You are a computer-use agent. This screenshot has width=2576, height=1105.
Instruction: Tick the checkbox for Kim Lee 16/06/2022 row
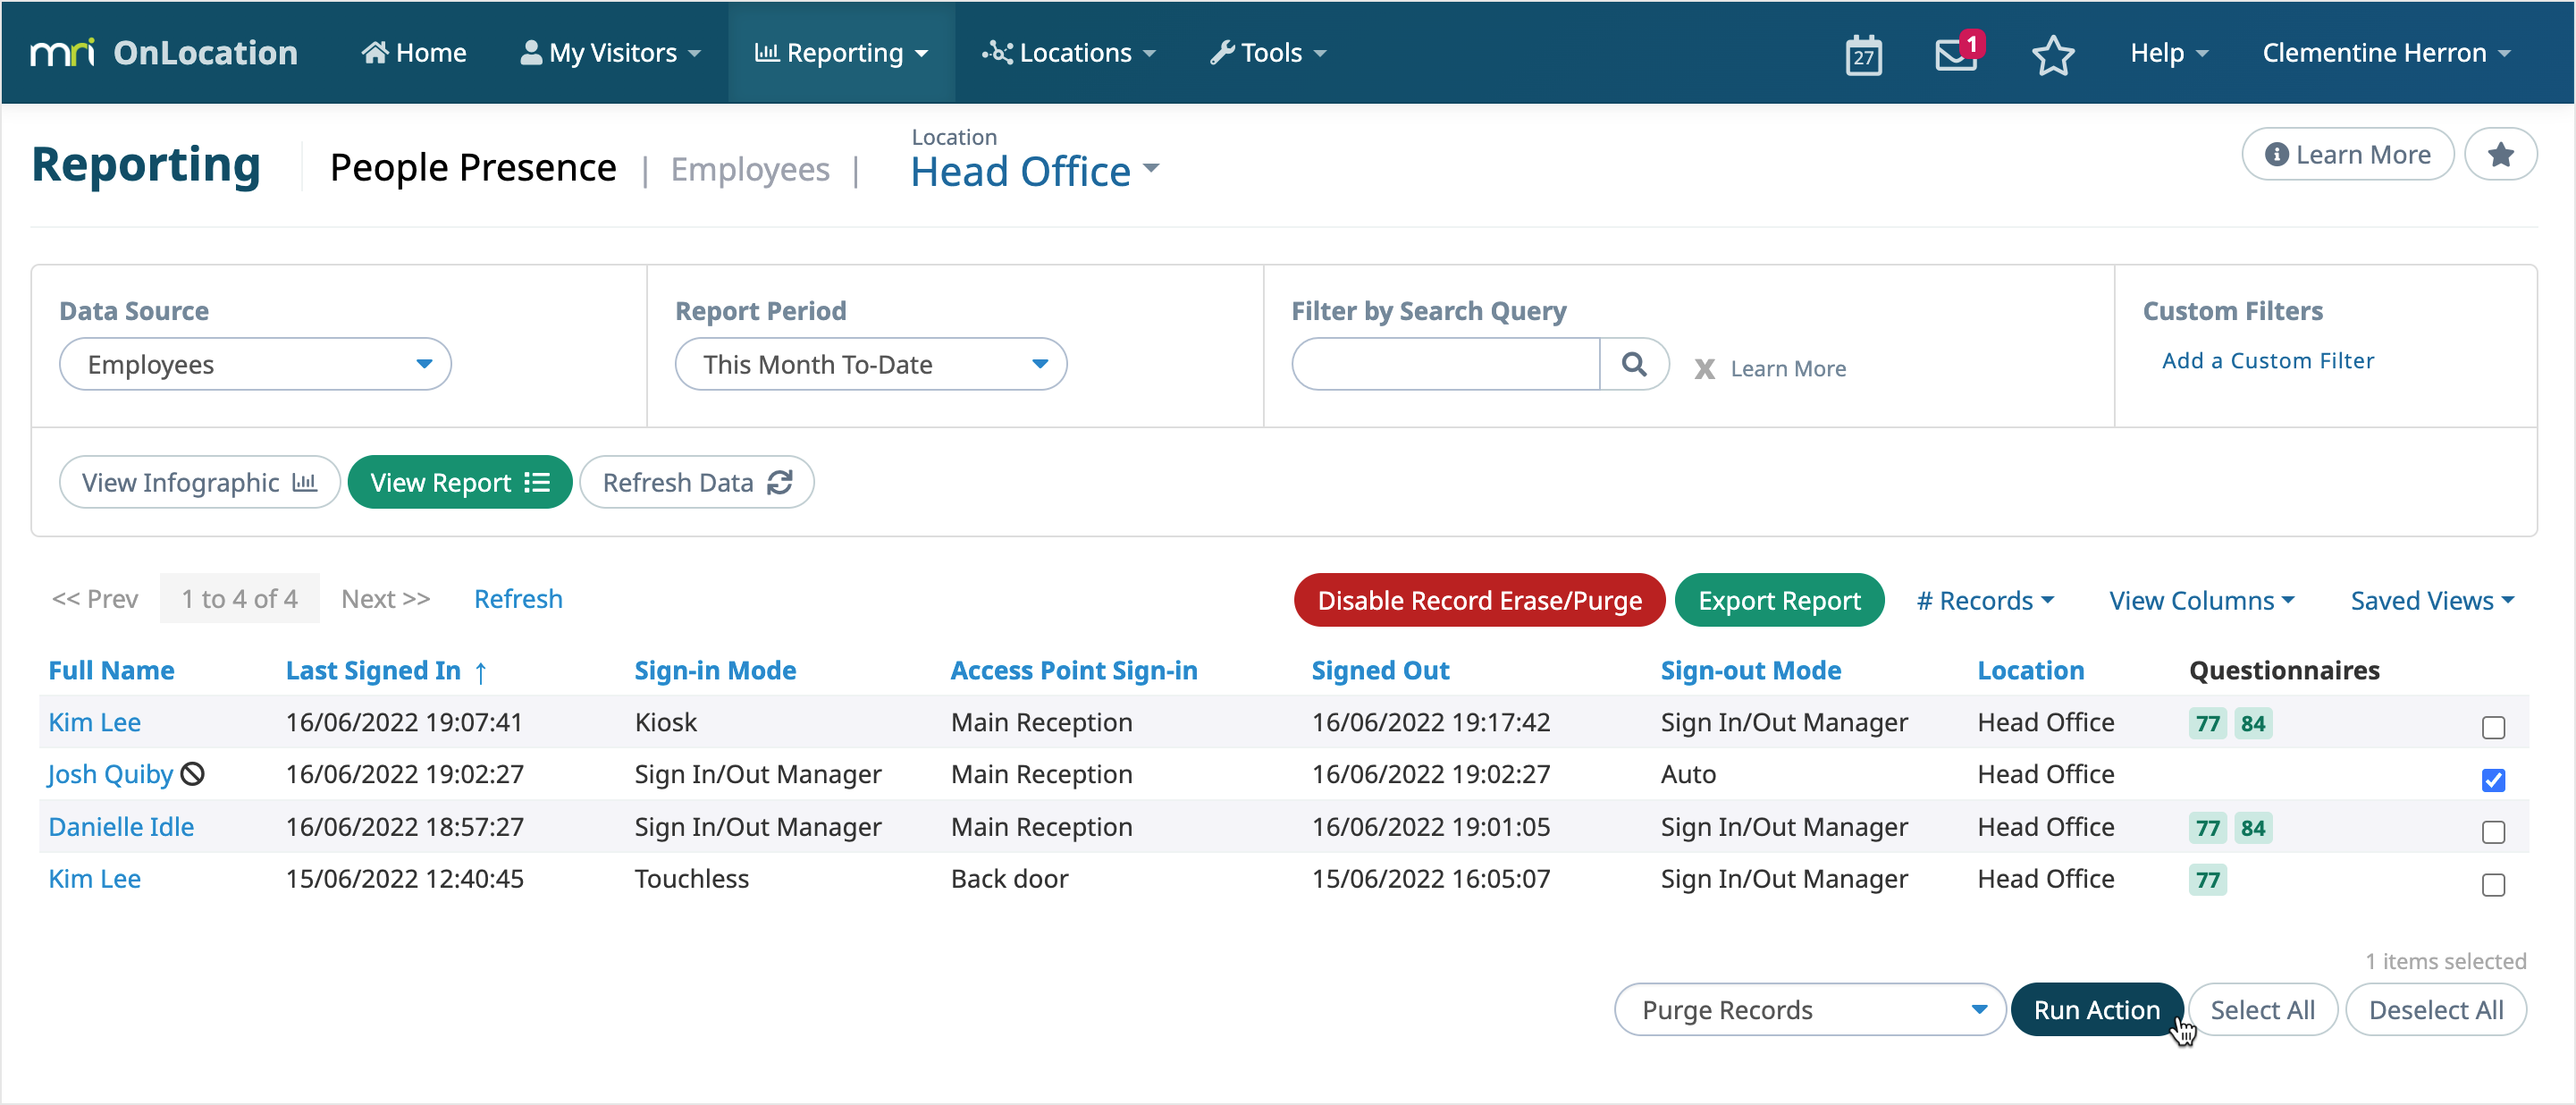tap(2492, 727)
